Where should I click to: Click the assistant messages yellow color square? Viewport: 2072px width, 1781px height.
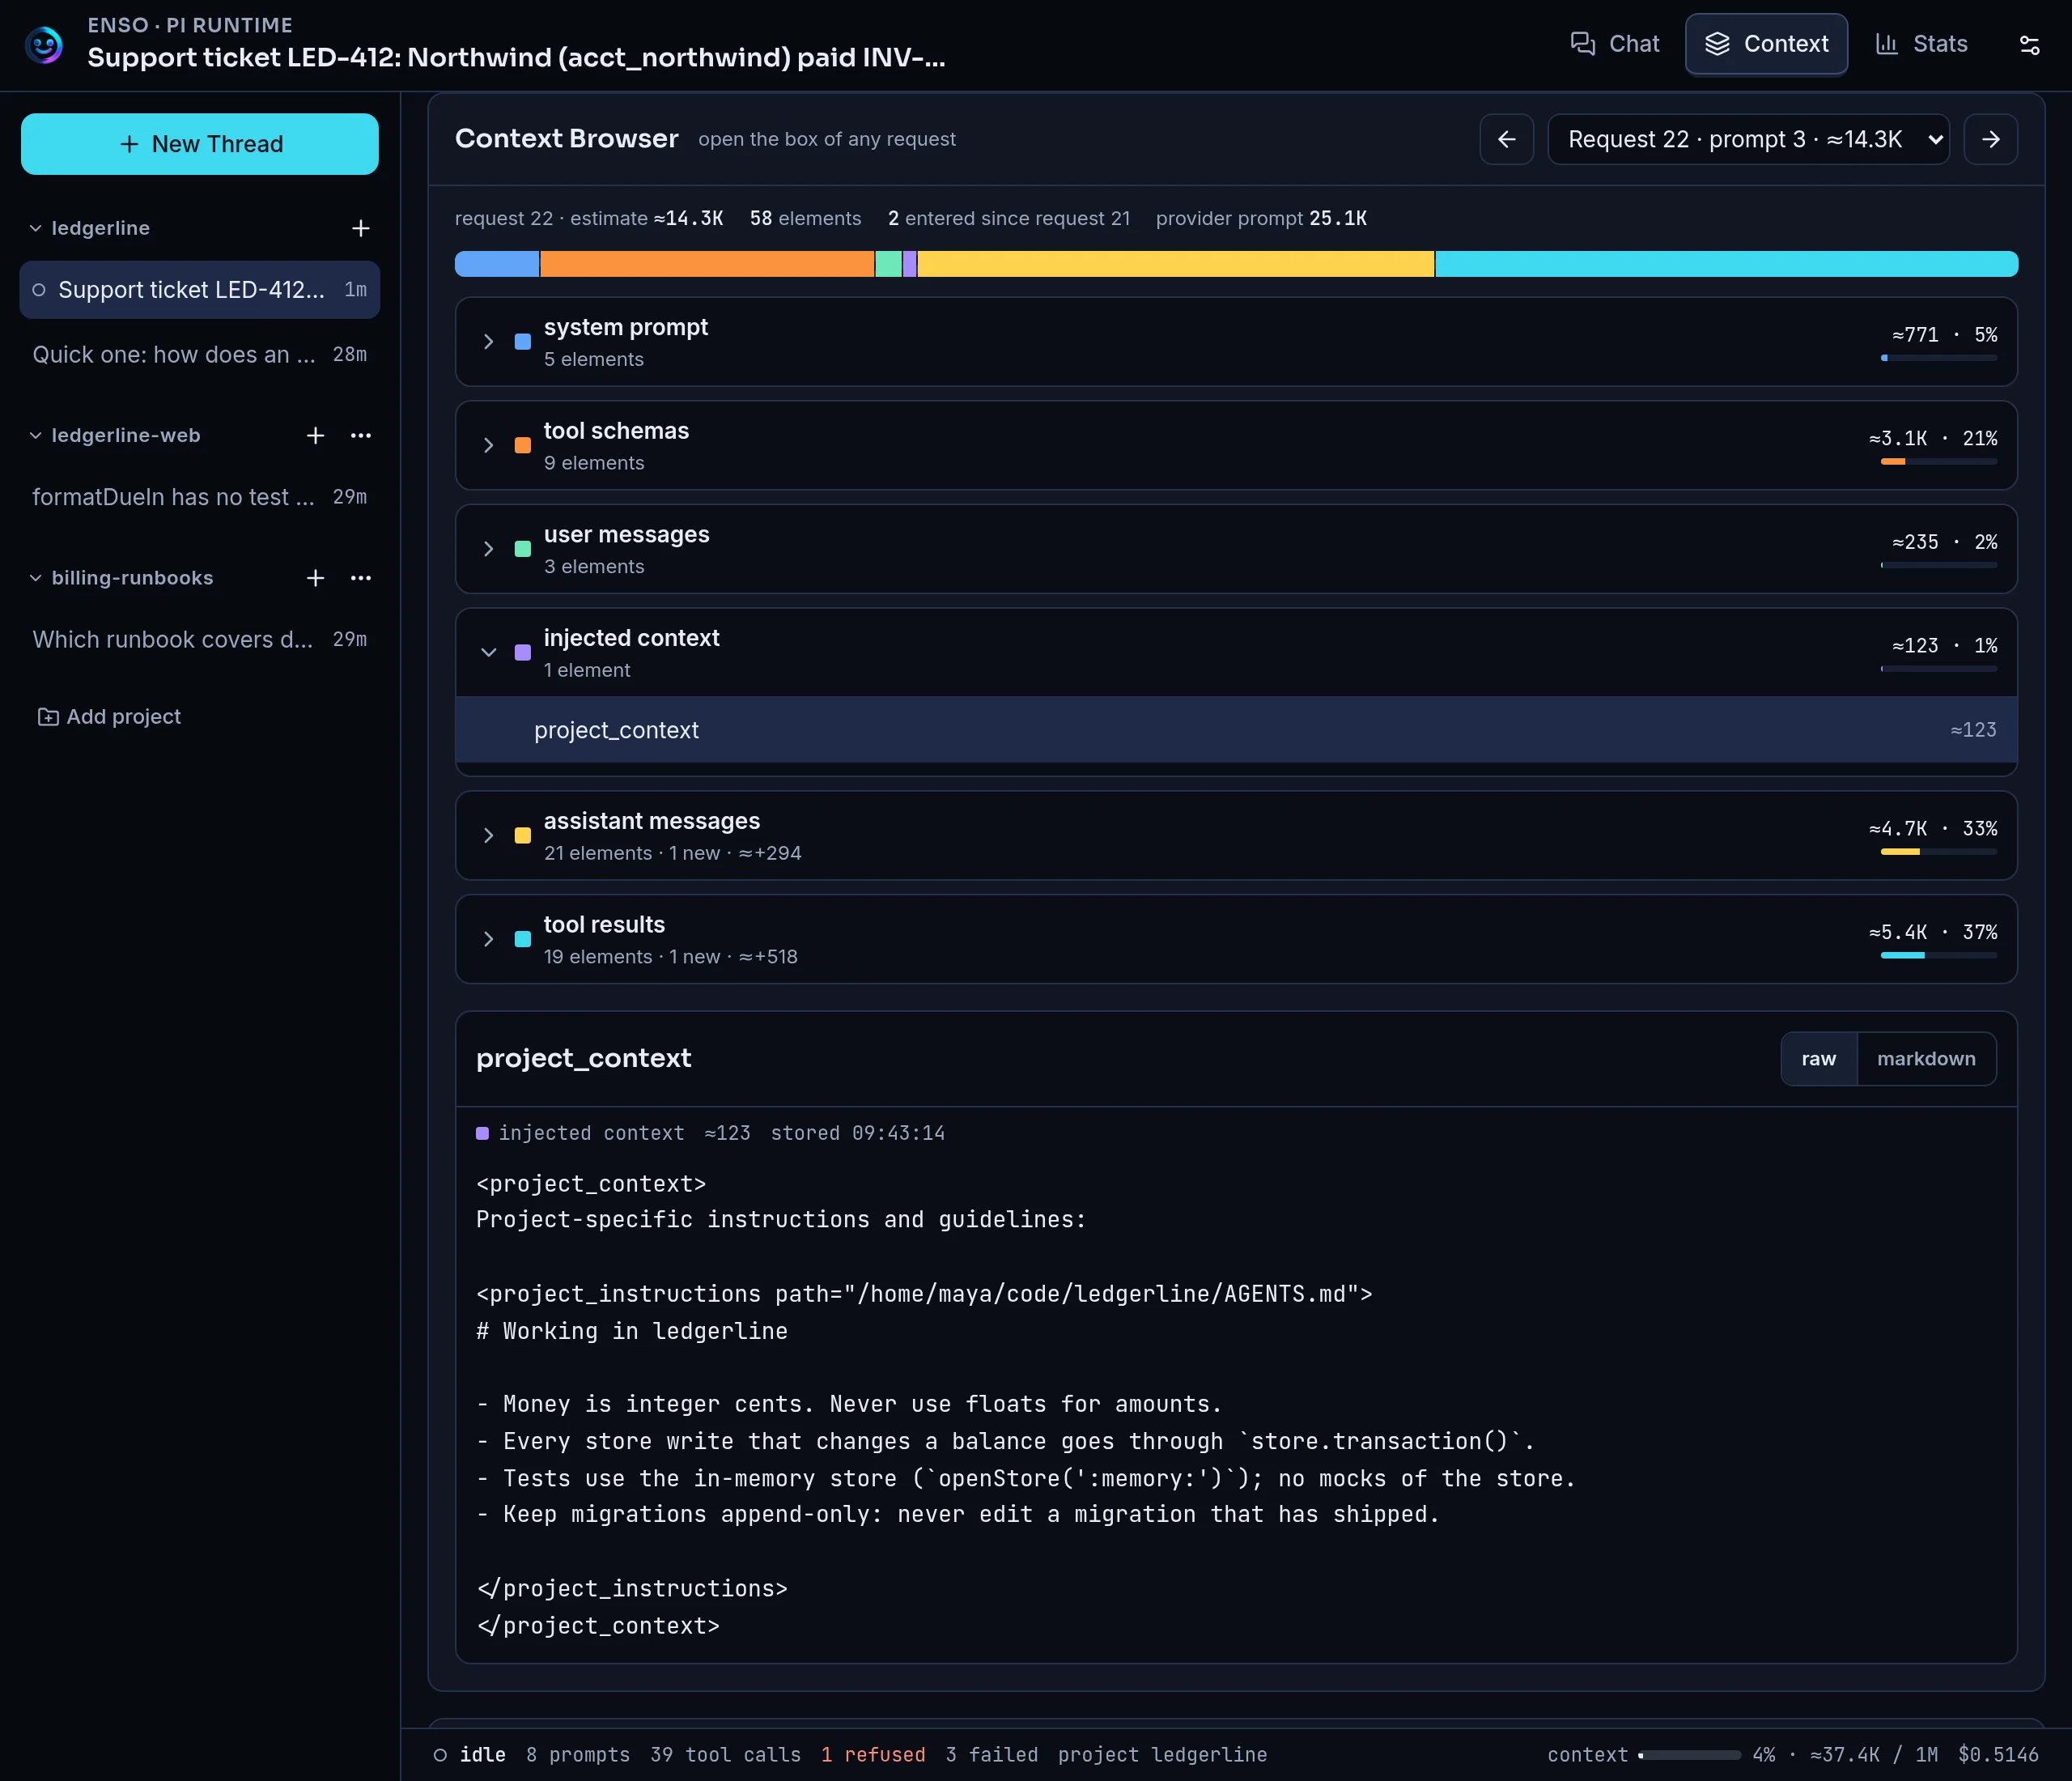coord(522,835)
